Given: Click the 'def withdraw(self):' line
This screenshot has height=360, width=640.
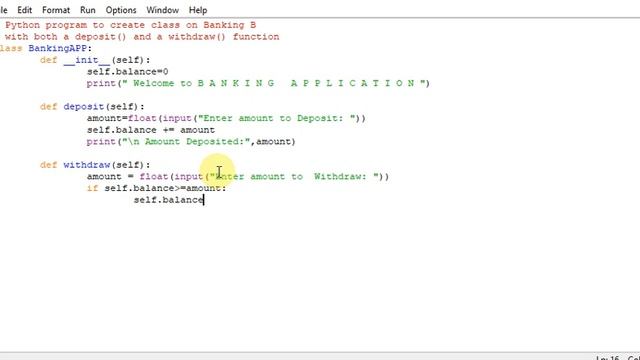Looking at the screenshot, I should click(x=95, y=165).
